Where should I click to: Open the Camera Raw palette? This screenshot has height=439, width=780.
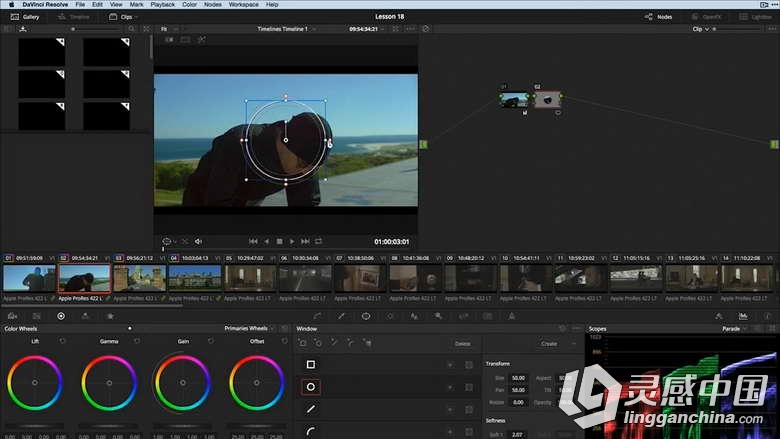click(x=12, y=316)
